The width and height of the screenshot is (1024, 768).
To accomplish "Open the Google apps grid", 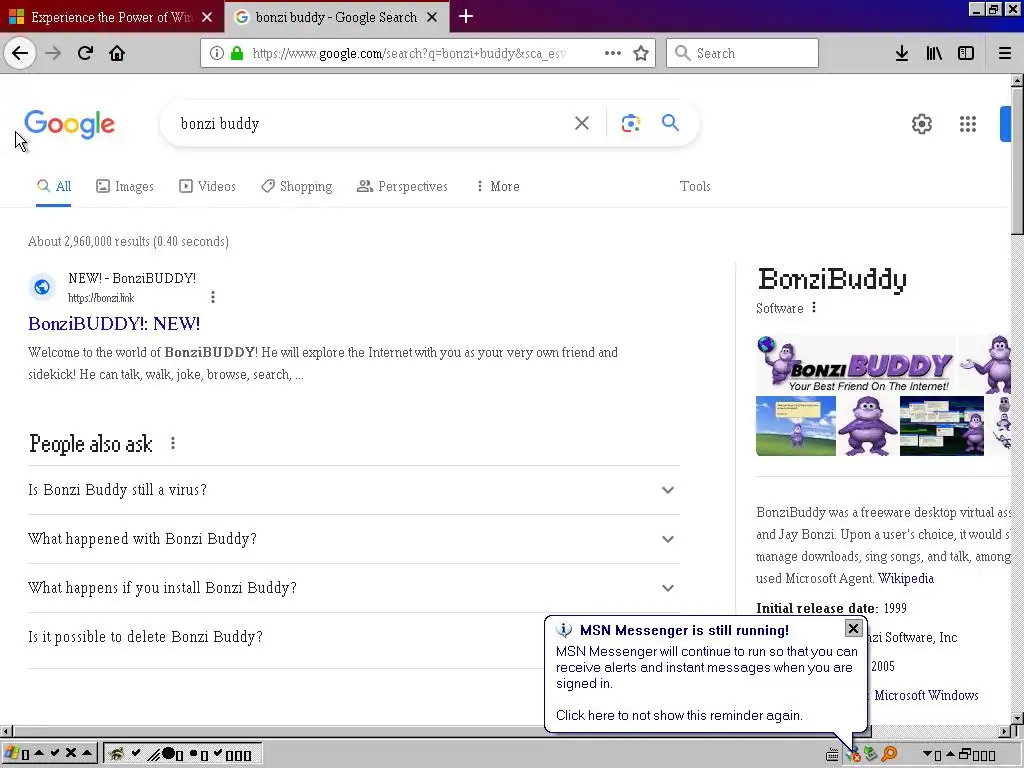I will [968, 123].
